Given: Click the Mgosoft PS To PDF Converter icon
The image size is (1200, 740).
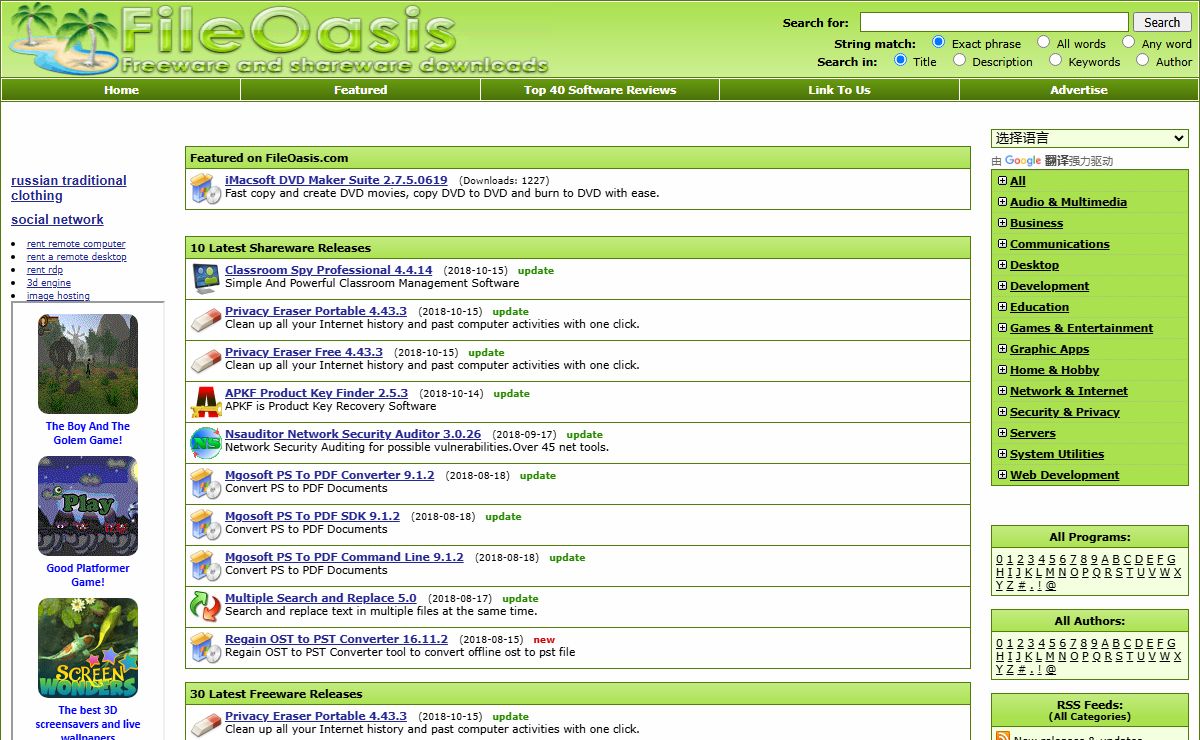Looking at the screenshot, I should click(x=206, y=483).
